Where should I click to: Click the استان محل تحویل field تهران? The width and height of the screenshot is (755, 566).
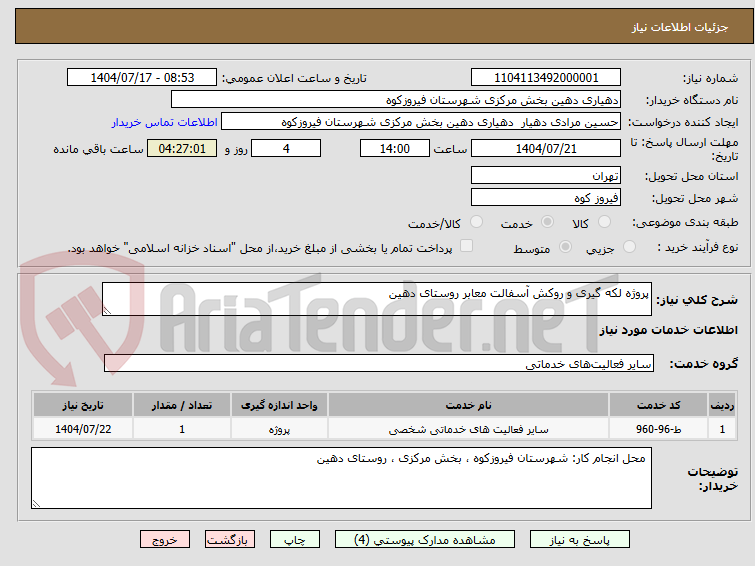(546, 175)
